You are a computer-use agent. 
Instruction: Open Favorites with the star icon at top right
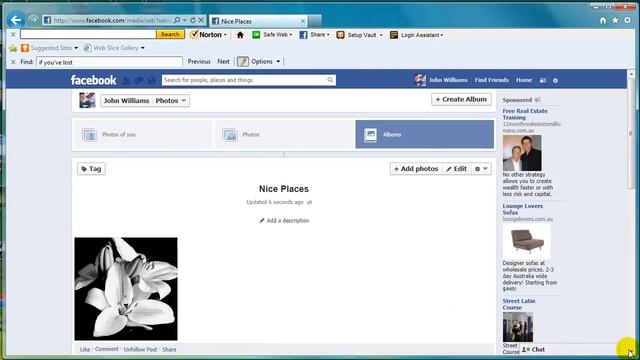coord(615,20)
